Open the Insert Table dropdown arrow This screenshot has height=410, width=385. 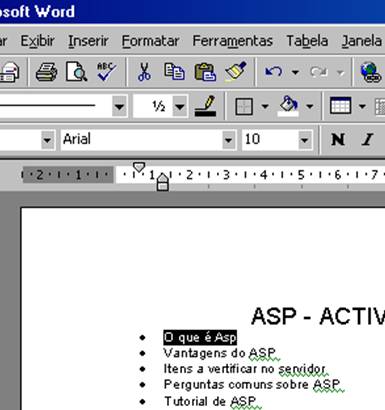[362, 107]
